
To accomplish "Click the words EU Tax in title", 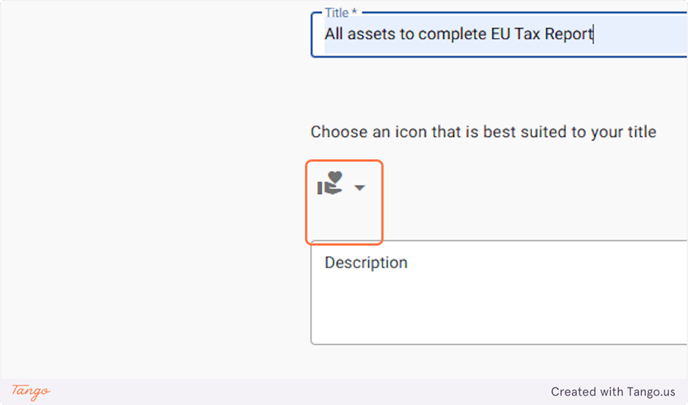I will [515, 34].
